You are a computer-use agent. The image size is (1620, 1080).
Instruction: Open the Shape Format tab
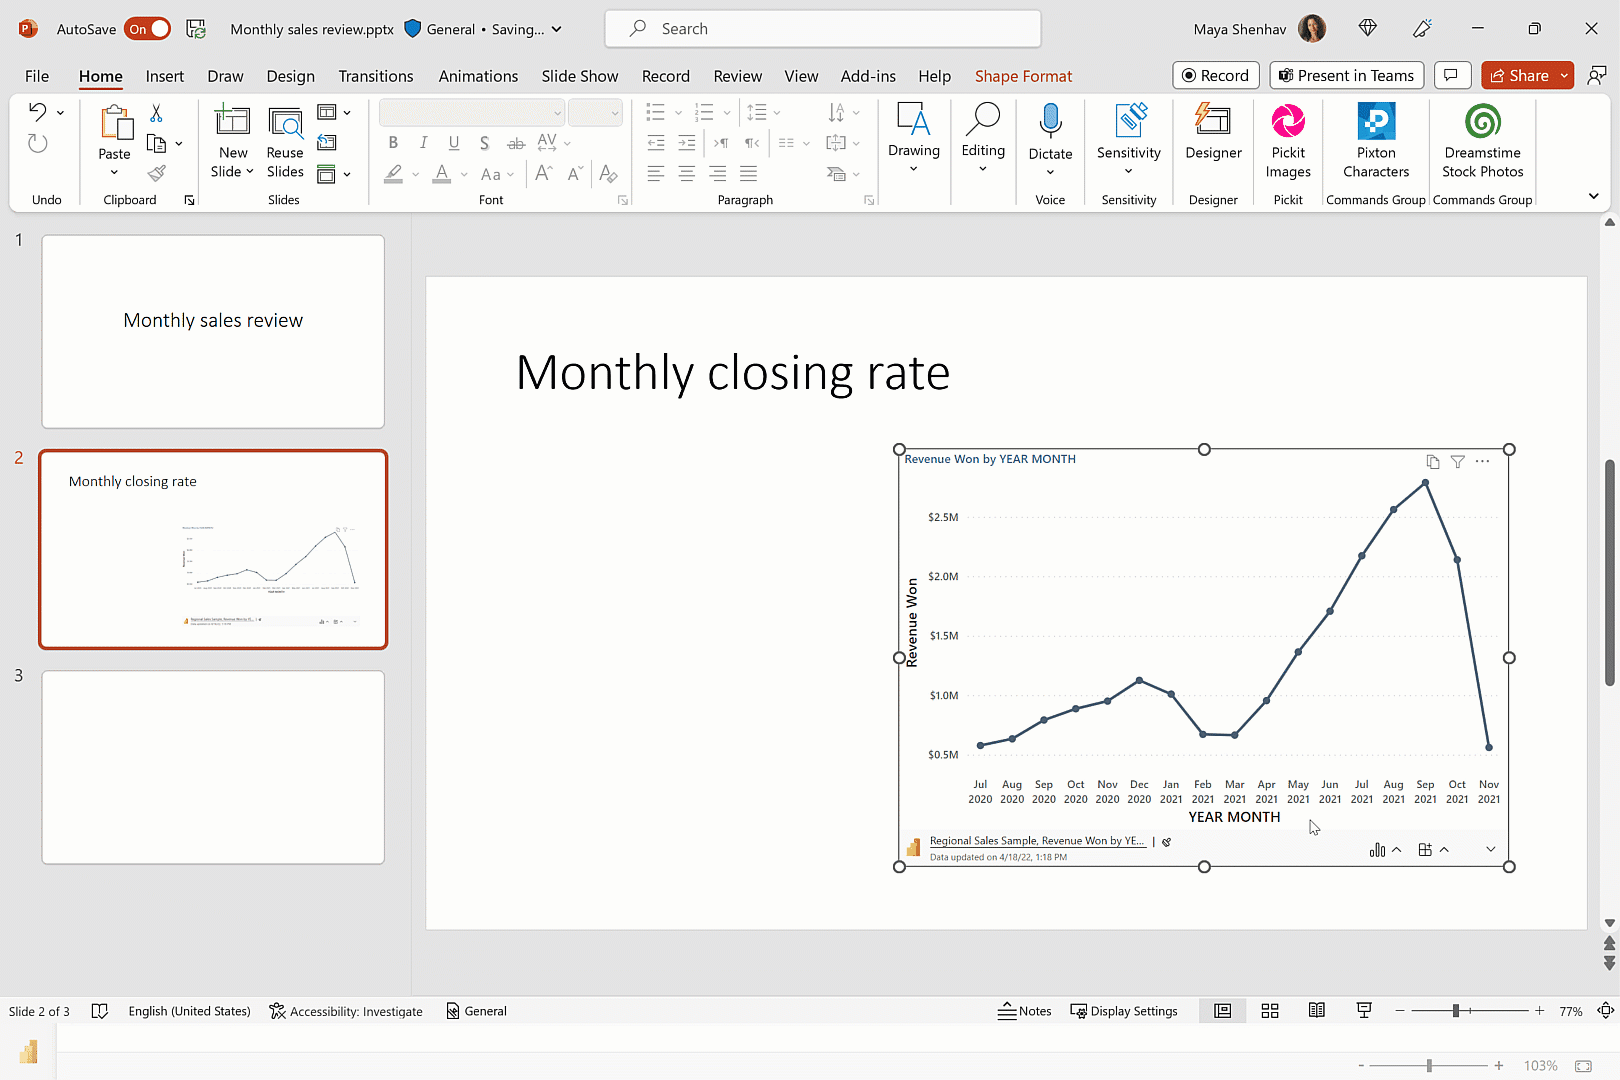point(1023,76)
